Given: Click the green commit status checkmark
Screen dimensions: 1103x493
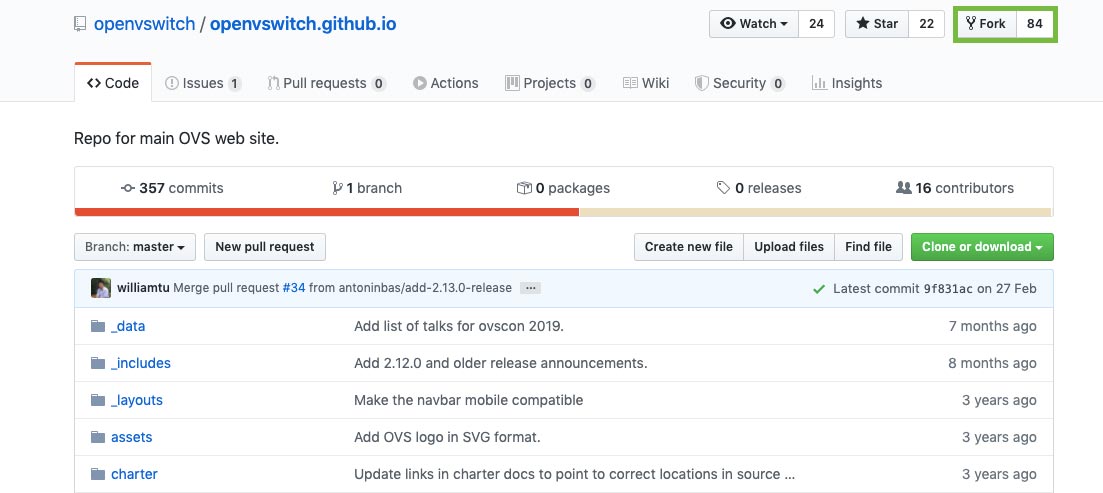Looking at the screenshot, I should 820,289.
